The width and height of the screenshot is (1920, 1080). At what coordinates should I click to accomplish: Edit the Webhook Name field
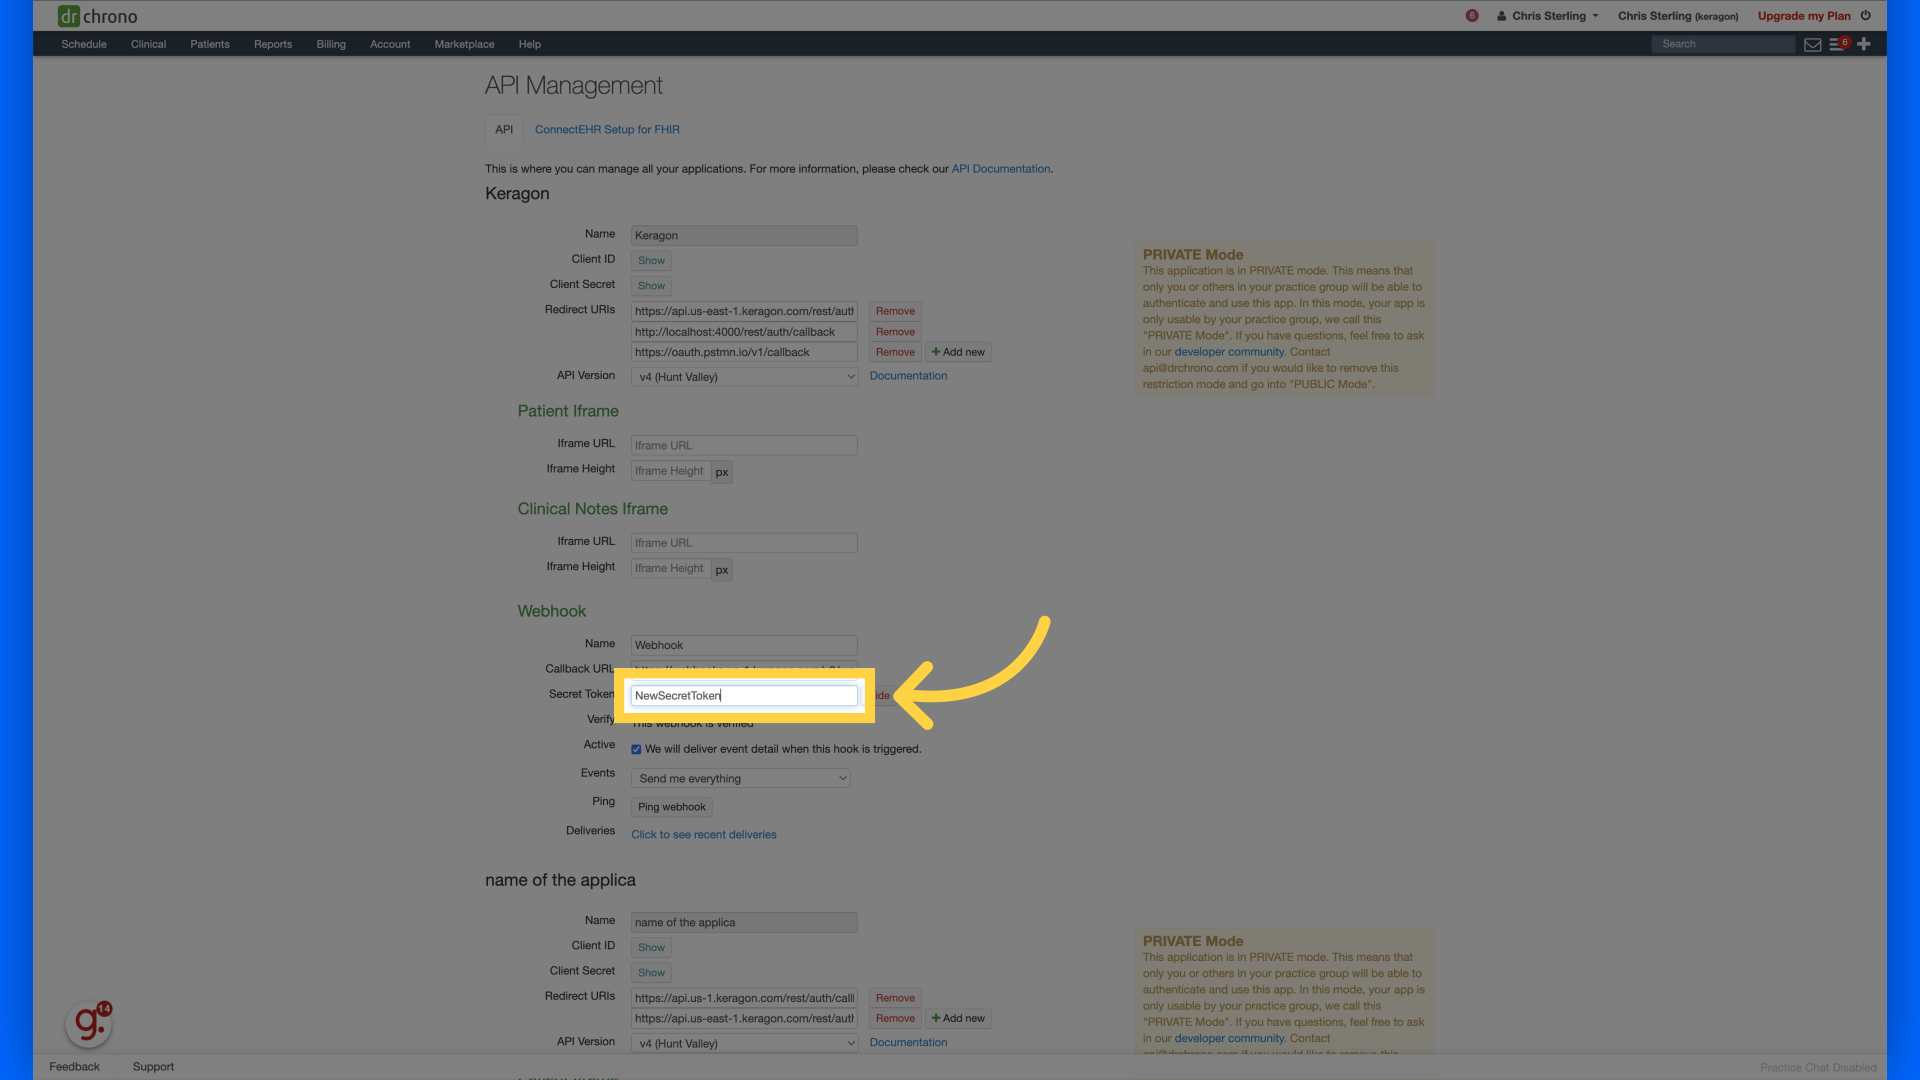point(744,645)
